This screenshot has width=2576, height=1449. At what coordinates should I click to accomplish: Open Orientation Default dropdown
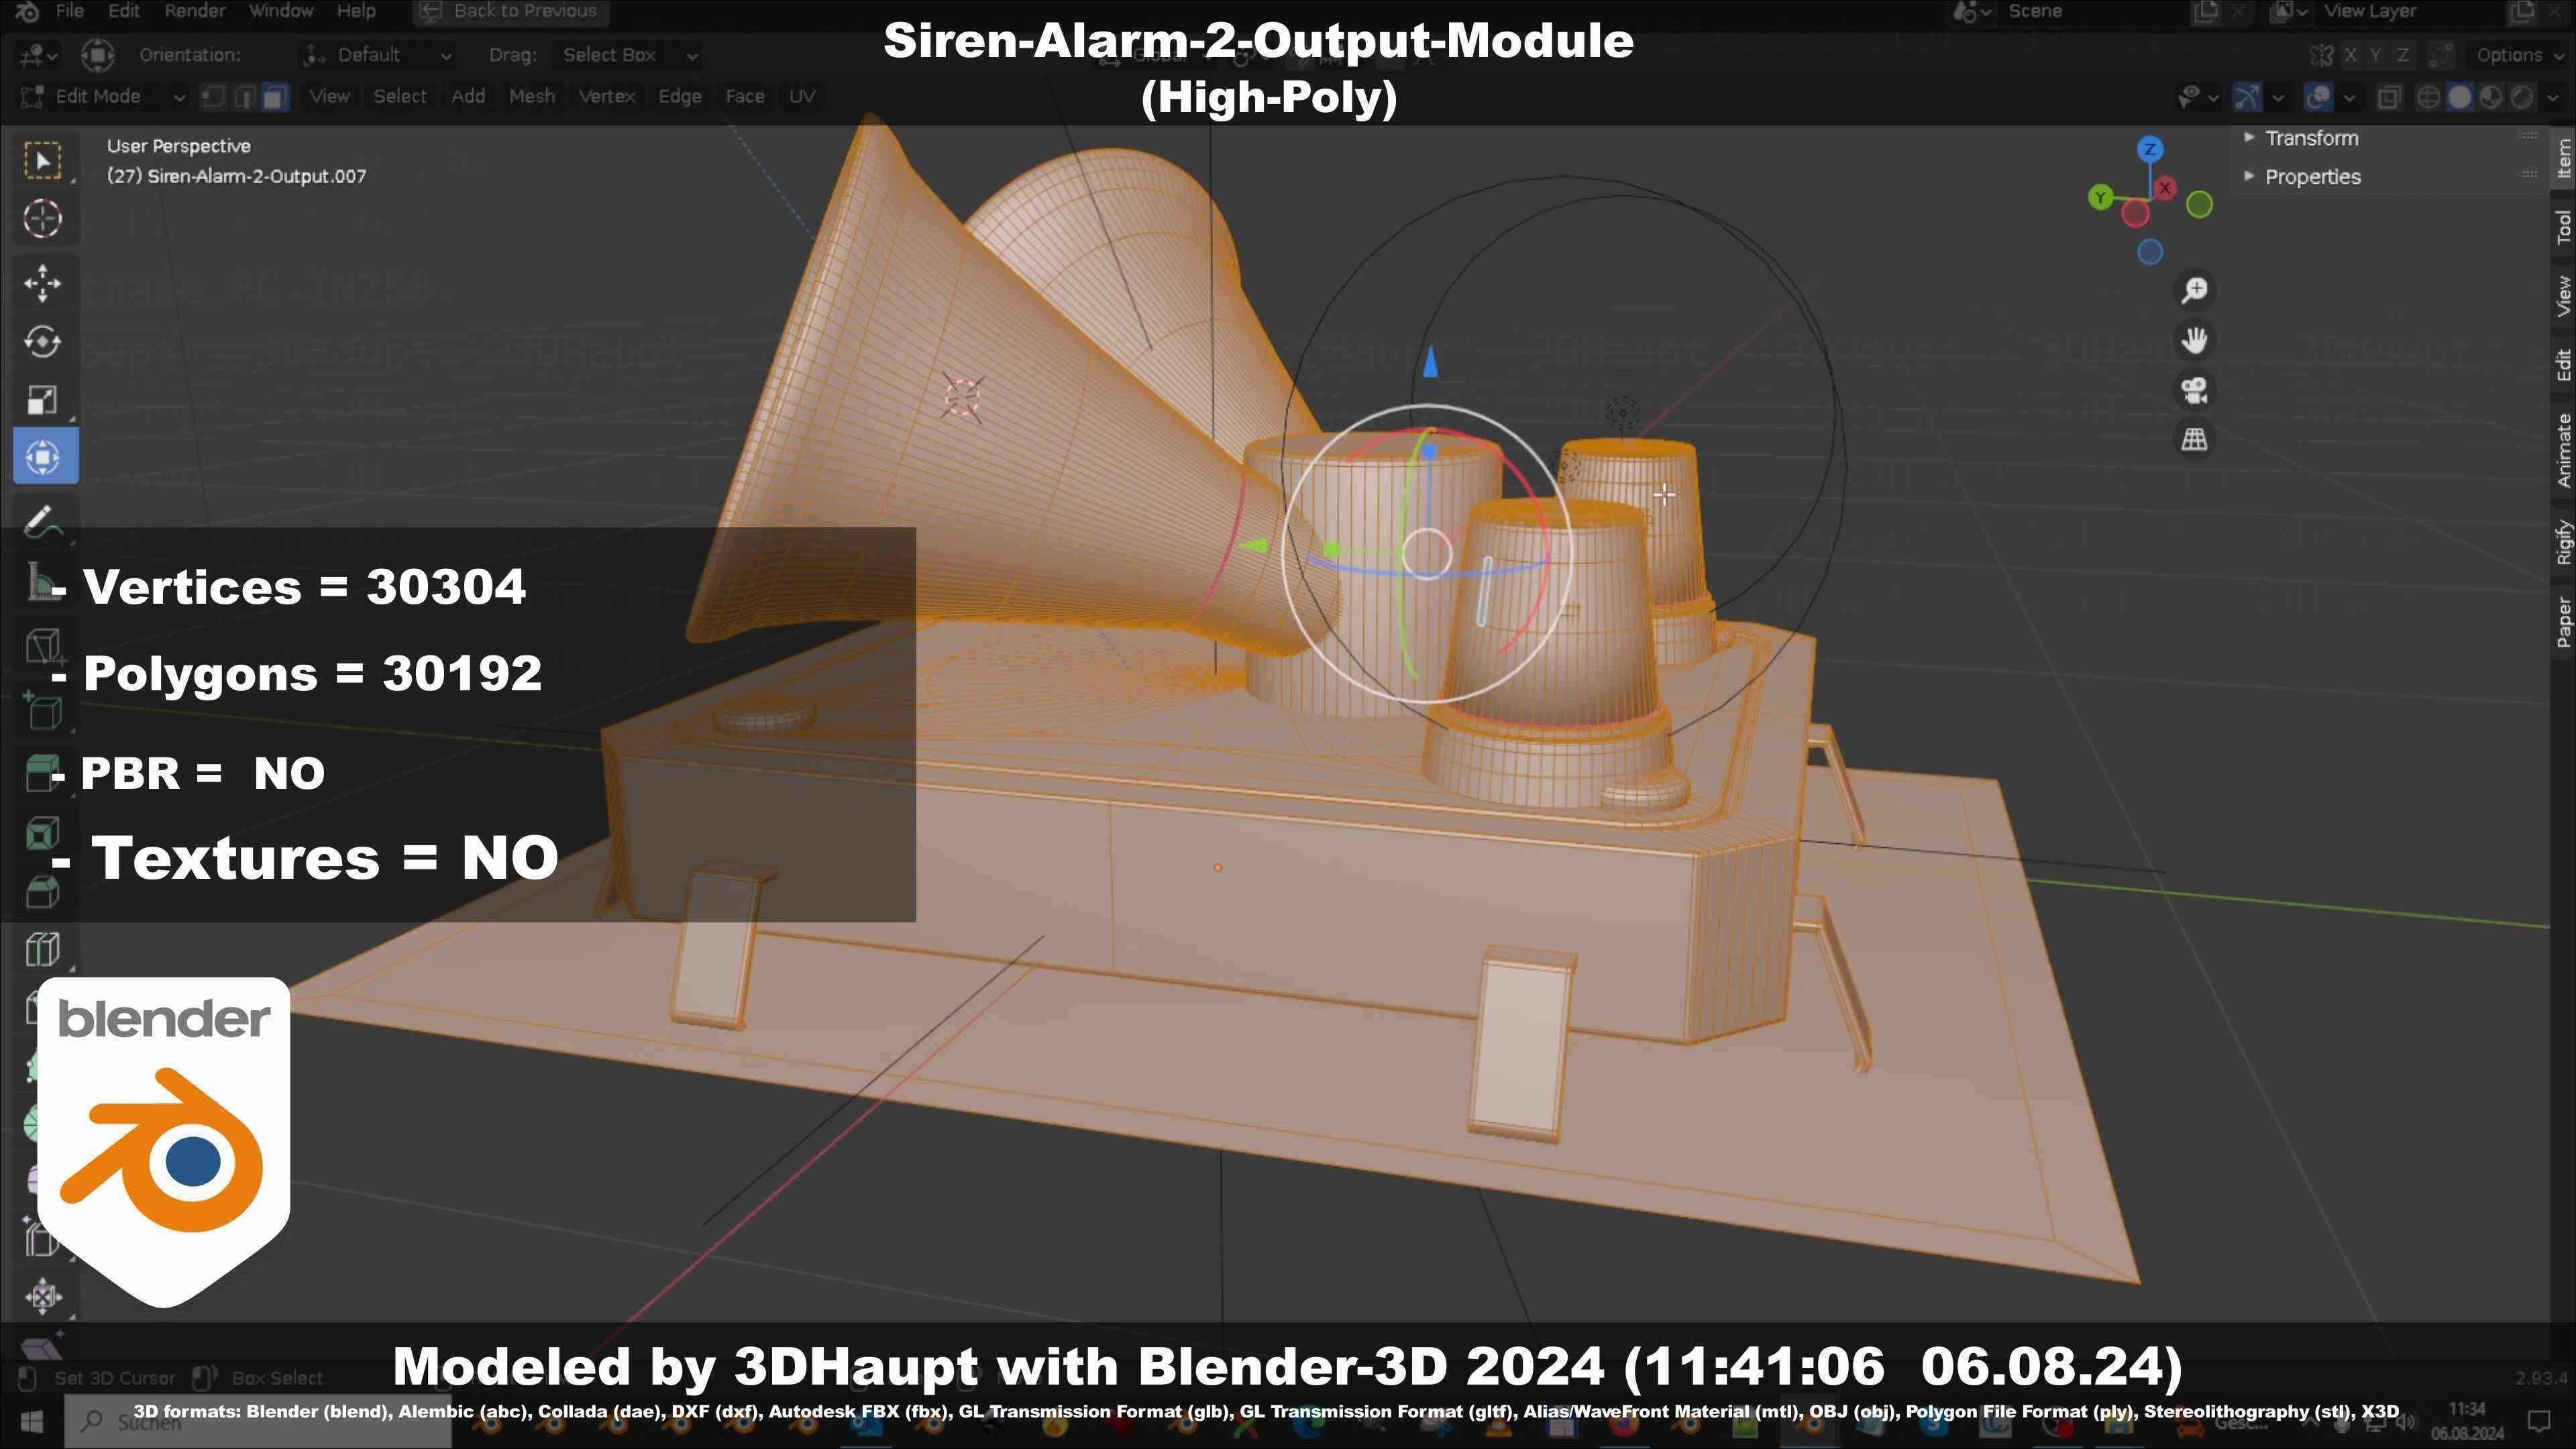[377, 55]
